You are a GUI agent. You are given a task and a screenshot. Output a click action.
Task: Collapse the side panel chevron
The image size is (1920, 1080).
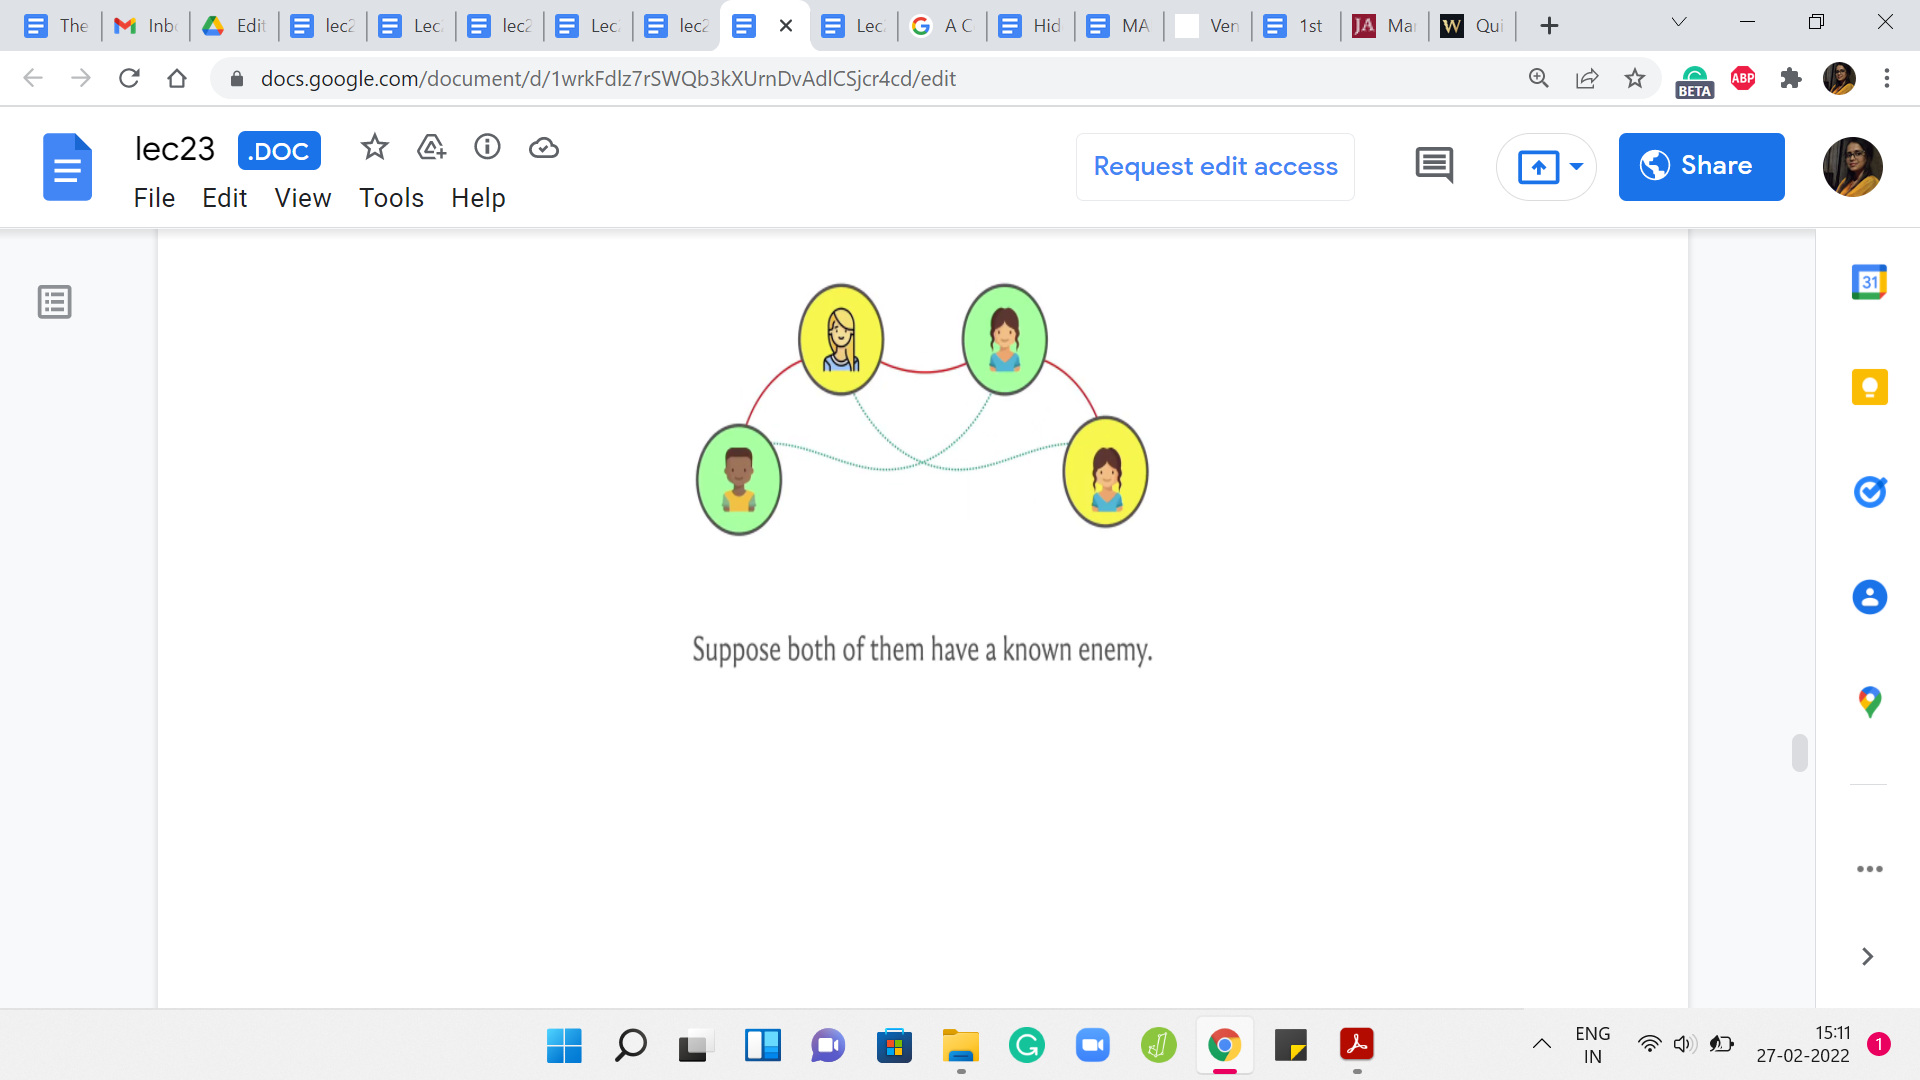click(x=1867, y=957)
